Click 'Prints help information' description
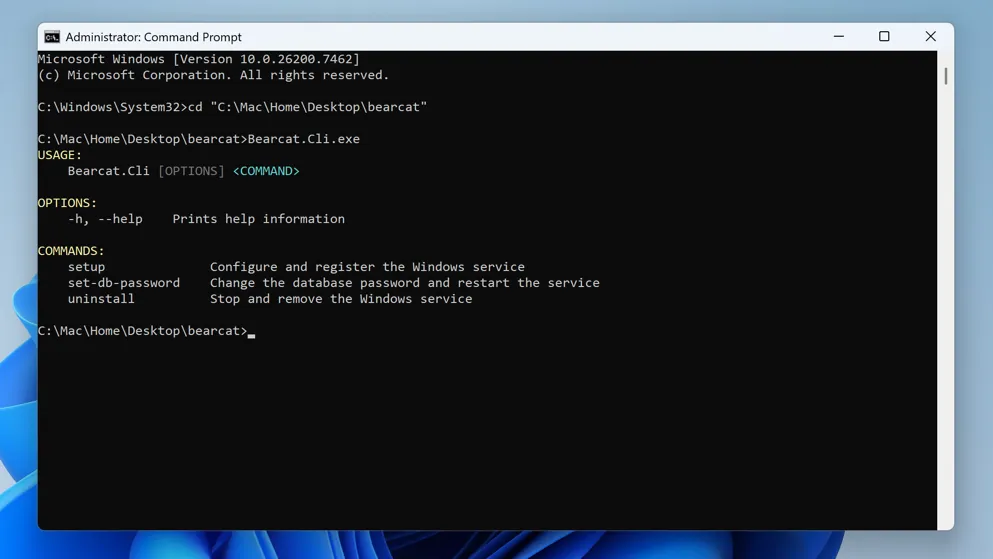 [x=258, y=219]
